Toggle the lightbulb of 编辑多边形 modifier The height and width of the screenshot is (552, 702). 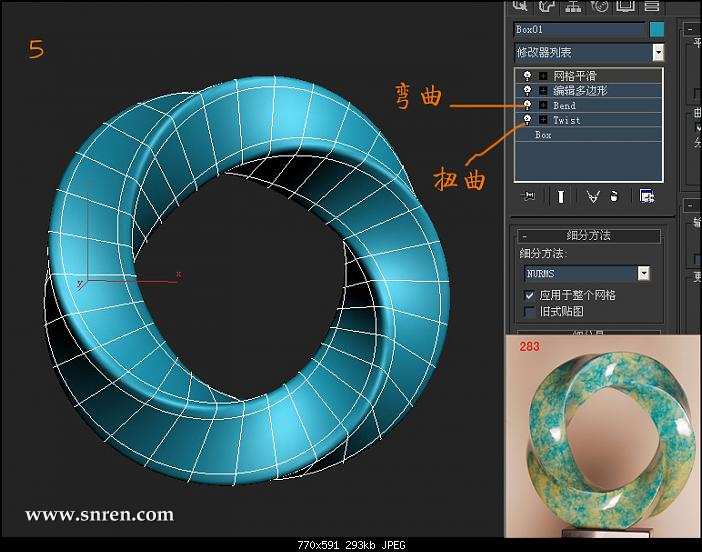pyautogui.click(x=527, y=90)
